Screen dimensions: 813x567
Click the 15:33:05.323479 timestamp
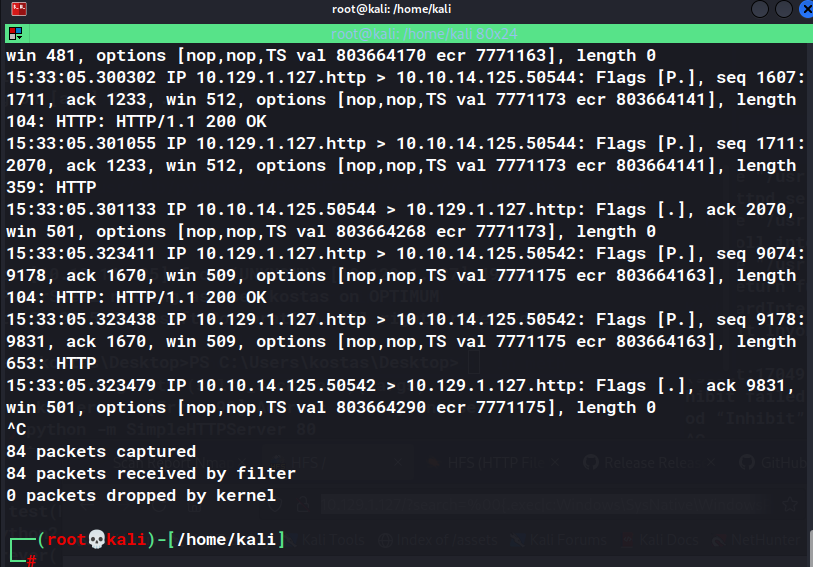[x=81, y=385]
